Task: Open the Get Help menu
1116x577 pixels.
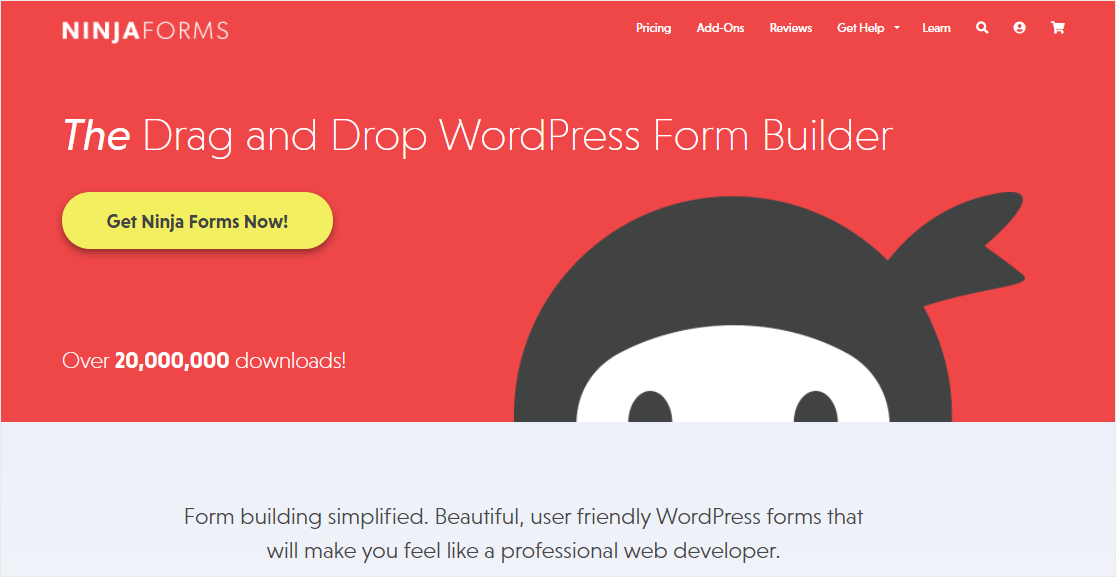Action: click(860, 28)
